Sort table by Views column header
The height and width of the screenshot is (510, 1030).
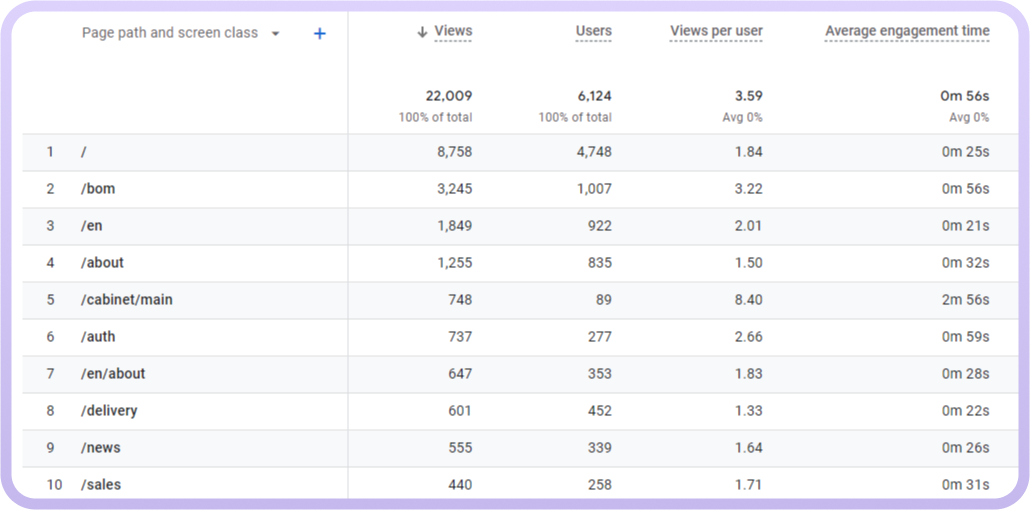point(453,32)
